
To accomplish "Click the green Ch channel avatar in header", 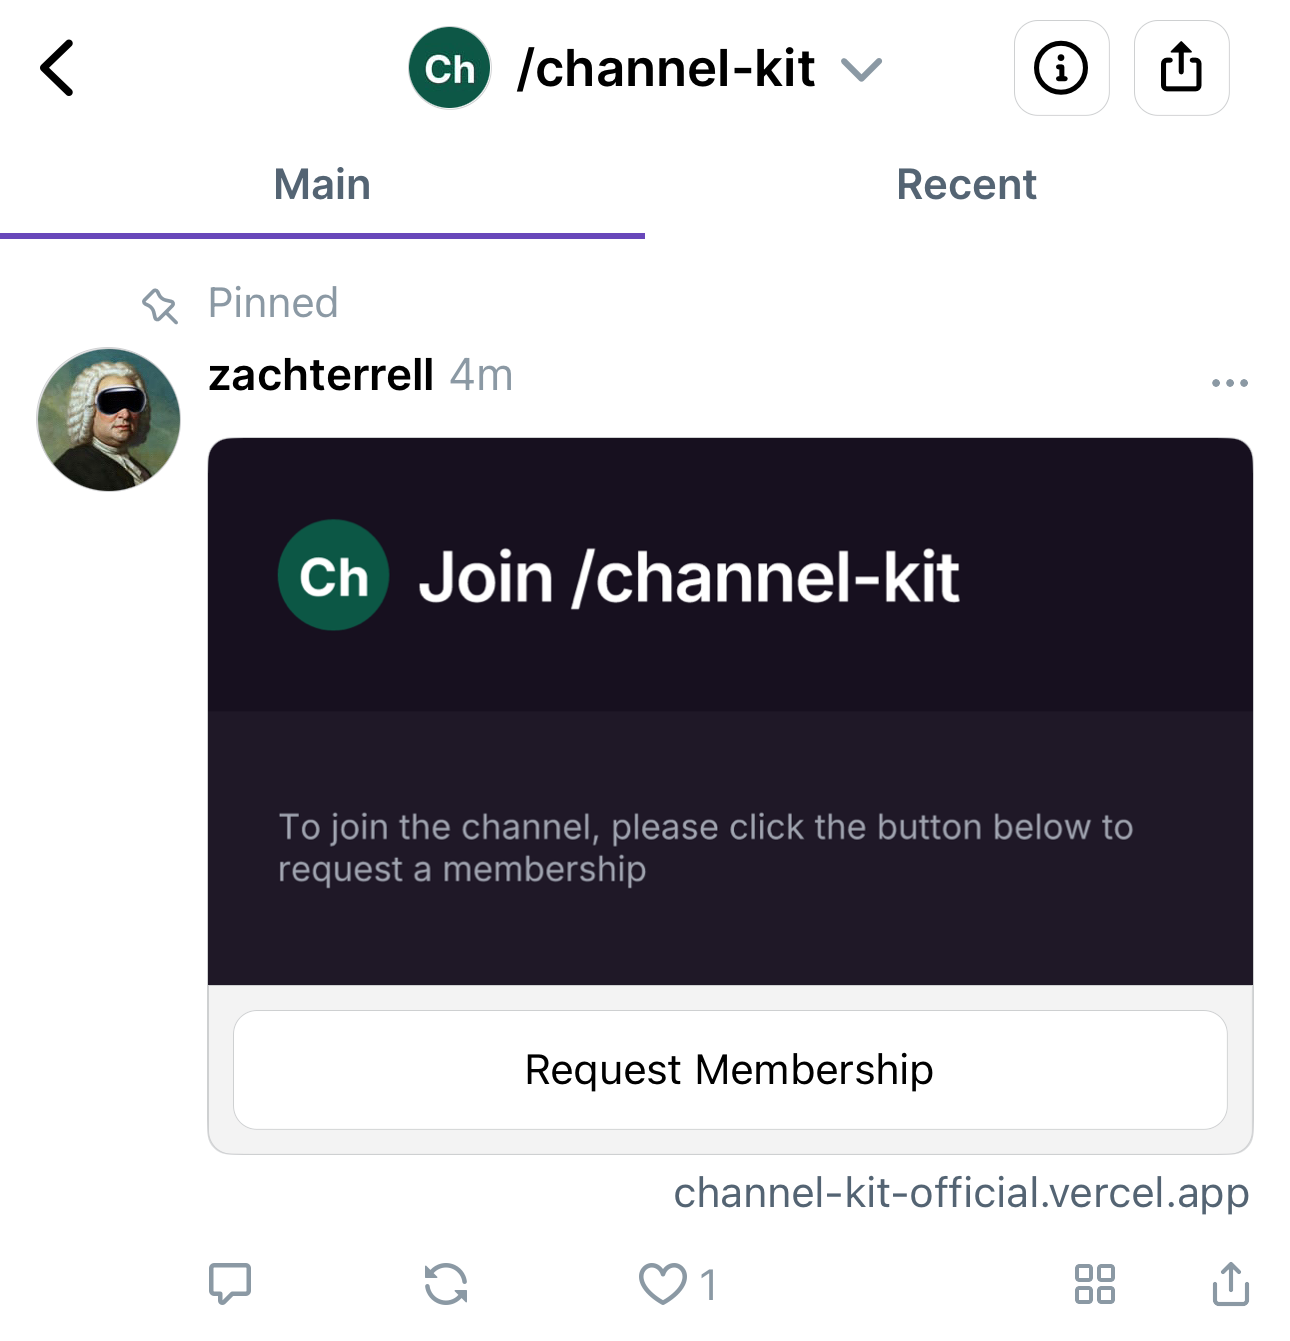I will coord(450,68).
